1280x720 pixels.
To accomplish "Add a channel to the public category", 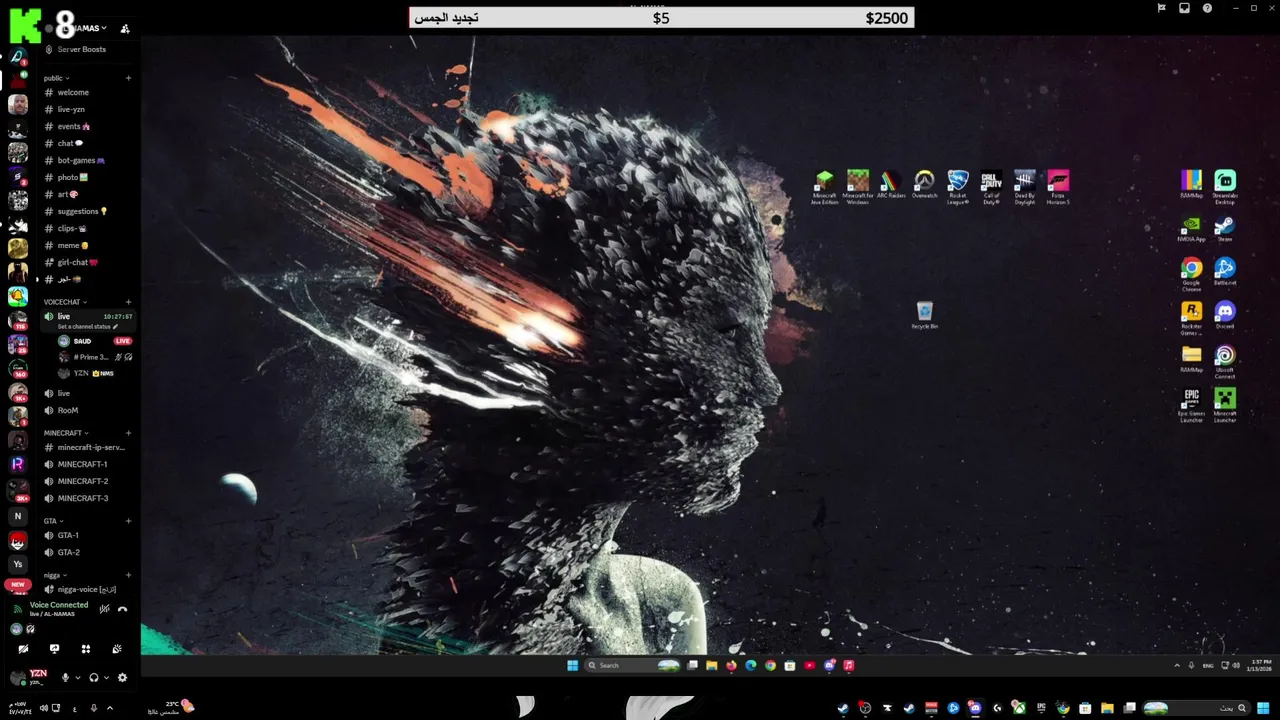I will (128, 78).
